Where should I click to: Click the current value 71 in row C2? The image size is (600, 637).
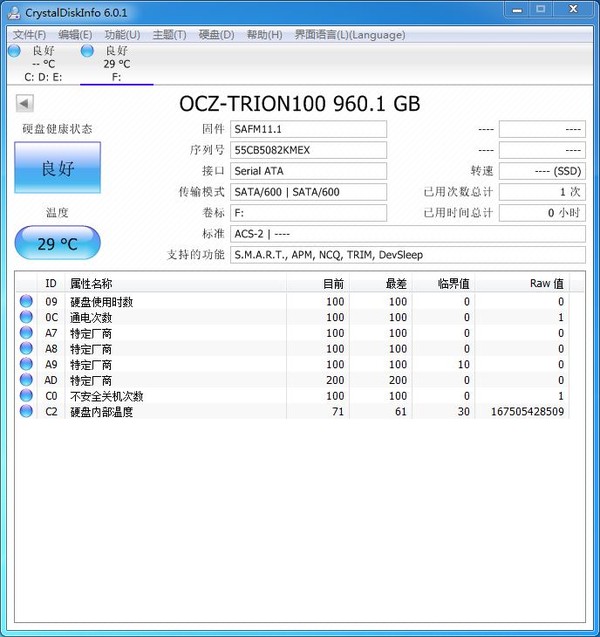pos(338,412)
